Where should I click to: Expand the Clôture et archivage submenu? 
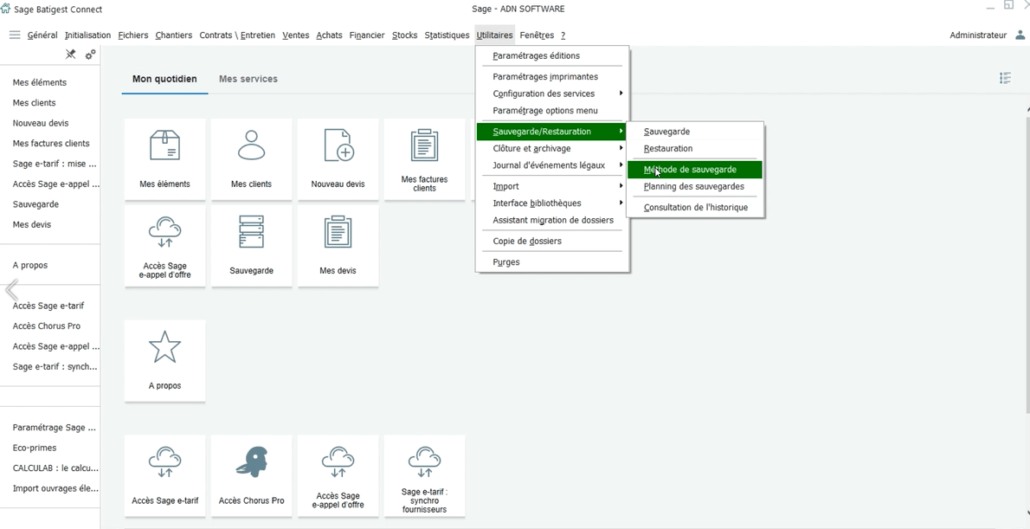pyautogui.click(x=552, y=149)
